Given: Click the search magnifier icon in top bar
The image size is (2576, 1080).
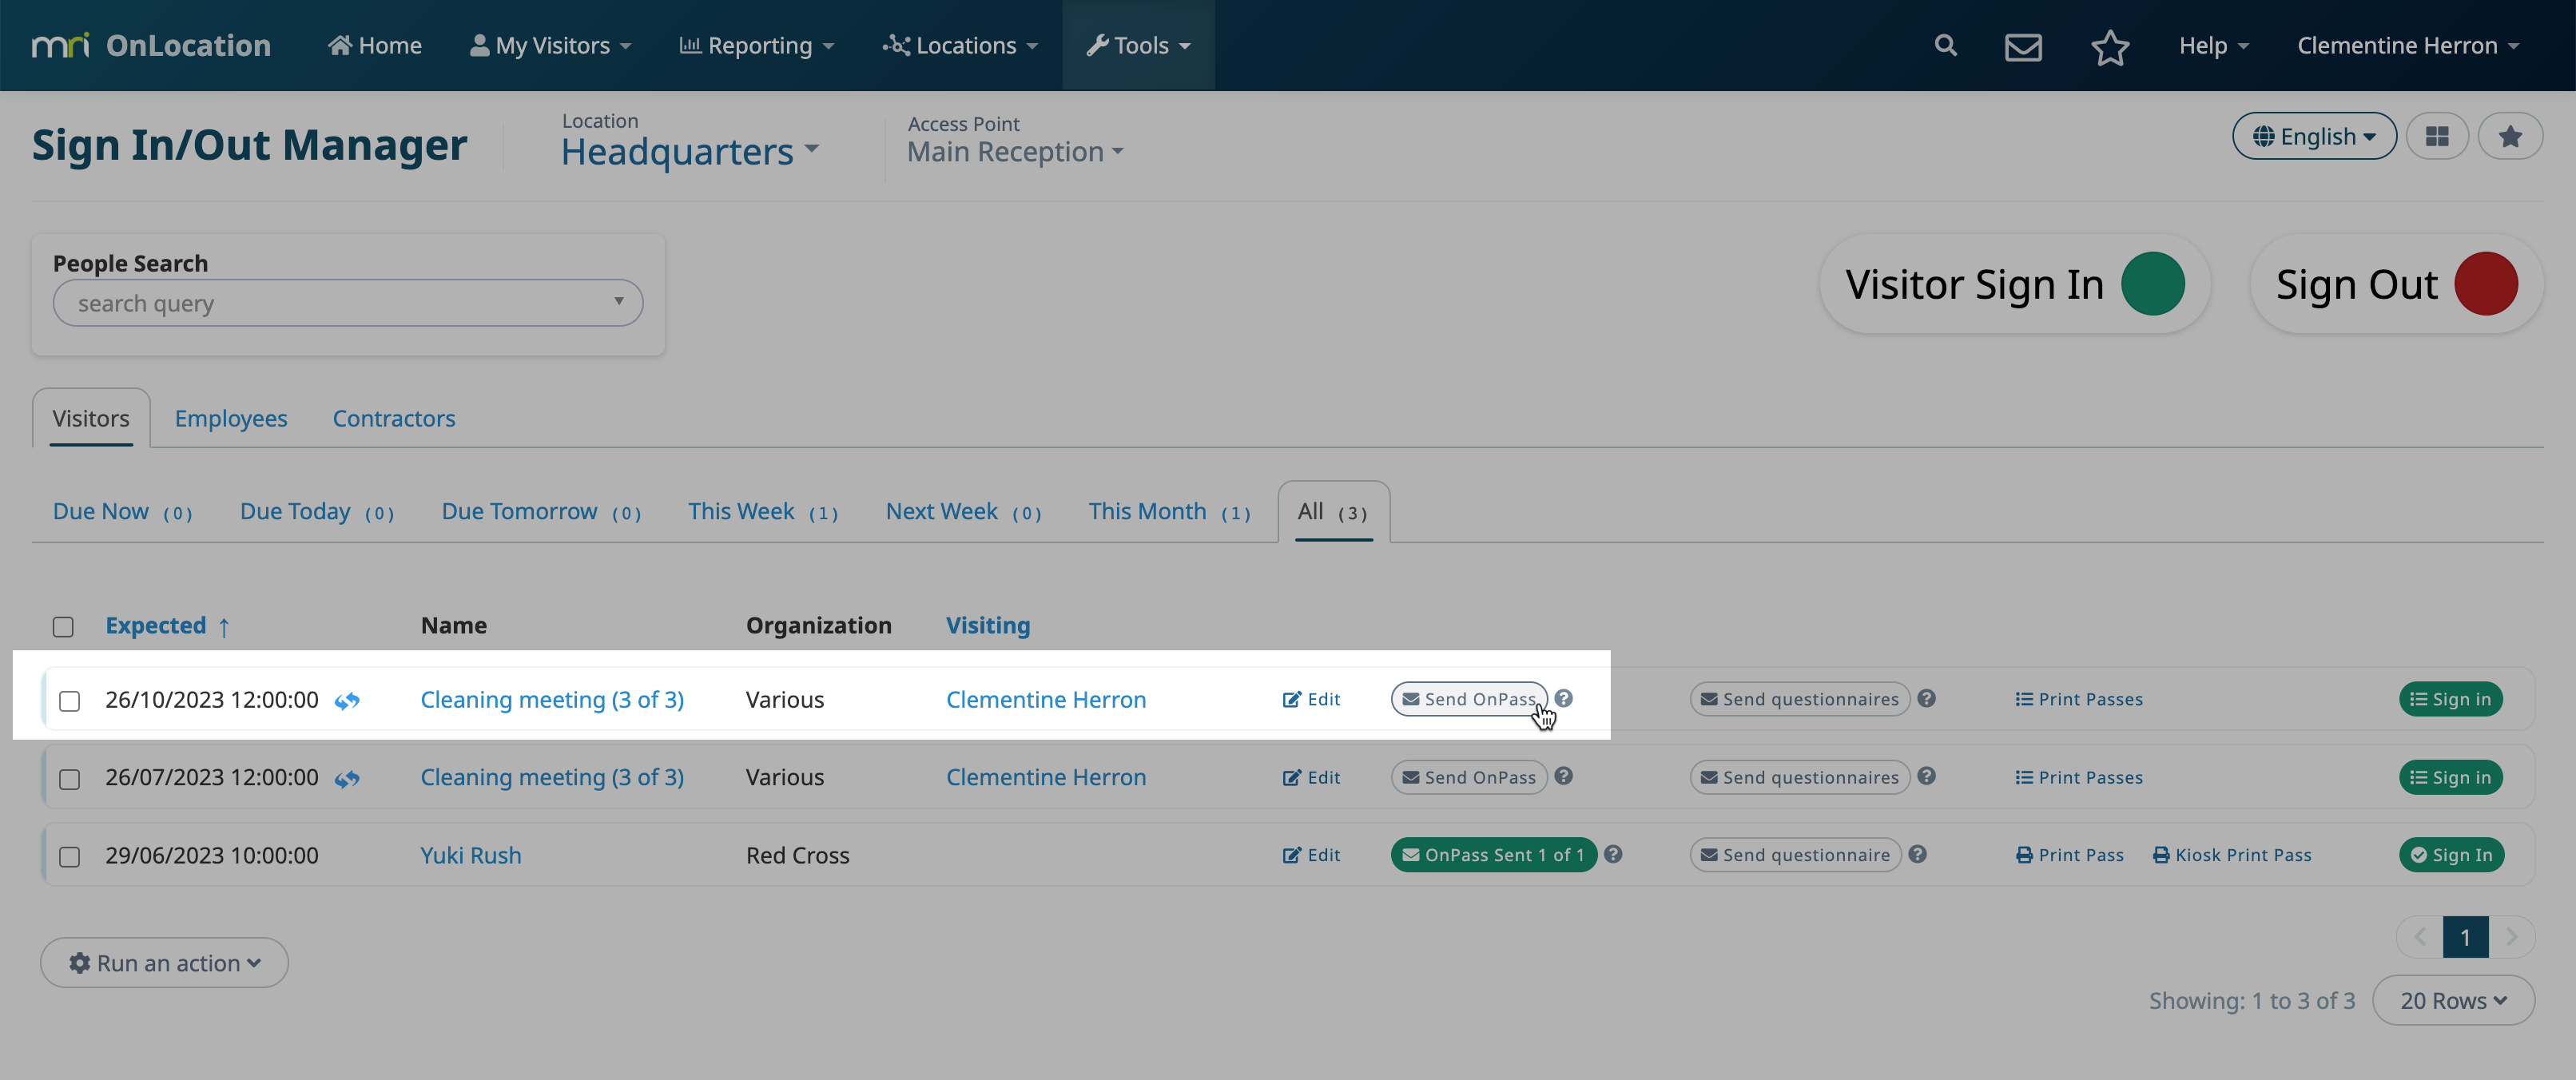Looking at the screenshot, I should (x=1945, y=45).
